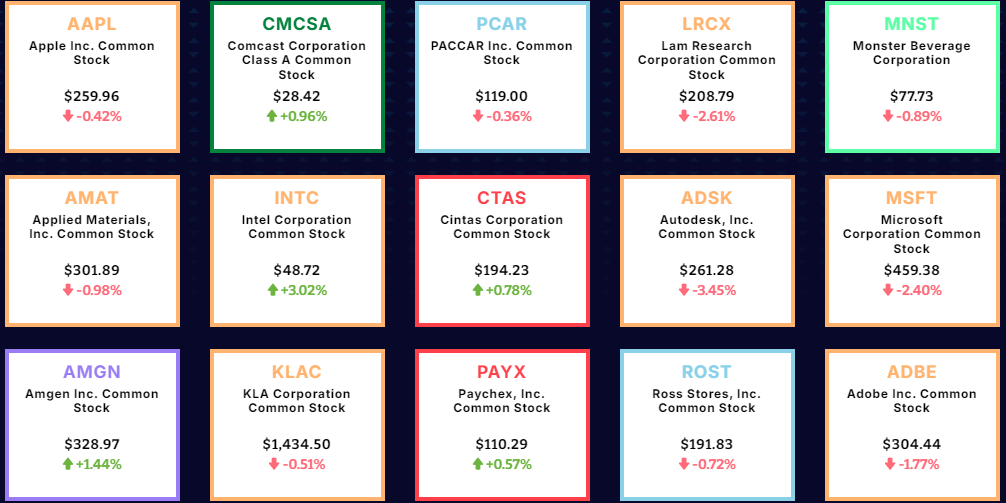The image size is (1006, 503).
Task: Click the green up arrow on INTC card
Action: point(271,290)
